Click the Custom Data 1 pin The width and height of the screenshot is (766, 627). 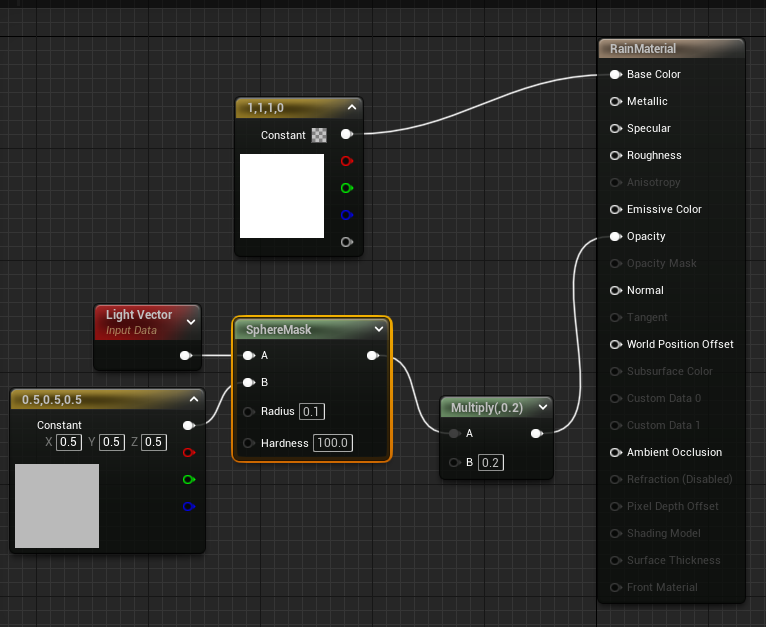click(616, 426)
